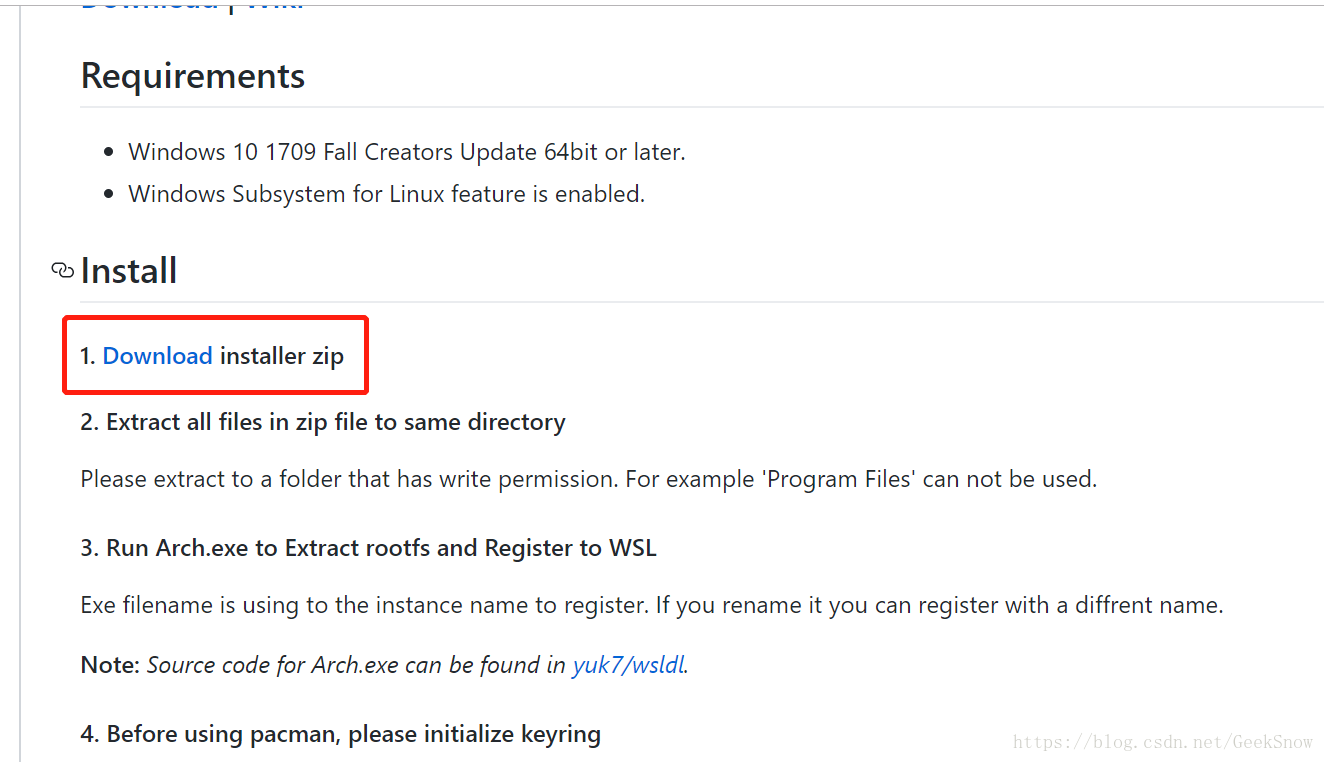Click the anchor link icon beside Install heading
The image size is (1324, 762).
[x=63, y=271]
